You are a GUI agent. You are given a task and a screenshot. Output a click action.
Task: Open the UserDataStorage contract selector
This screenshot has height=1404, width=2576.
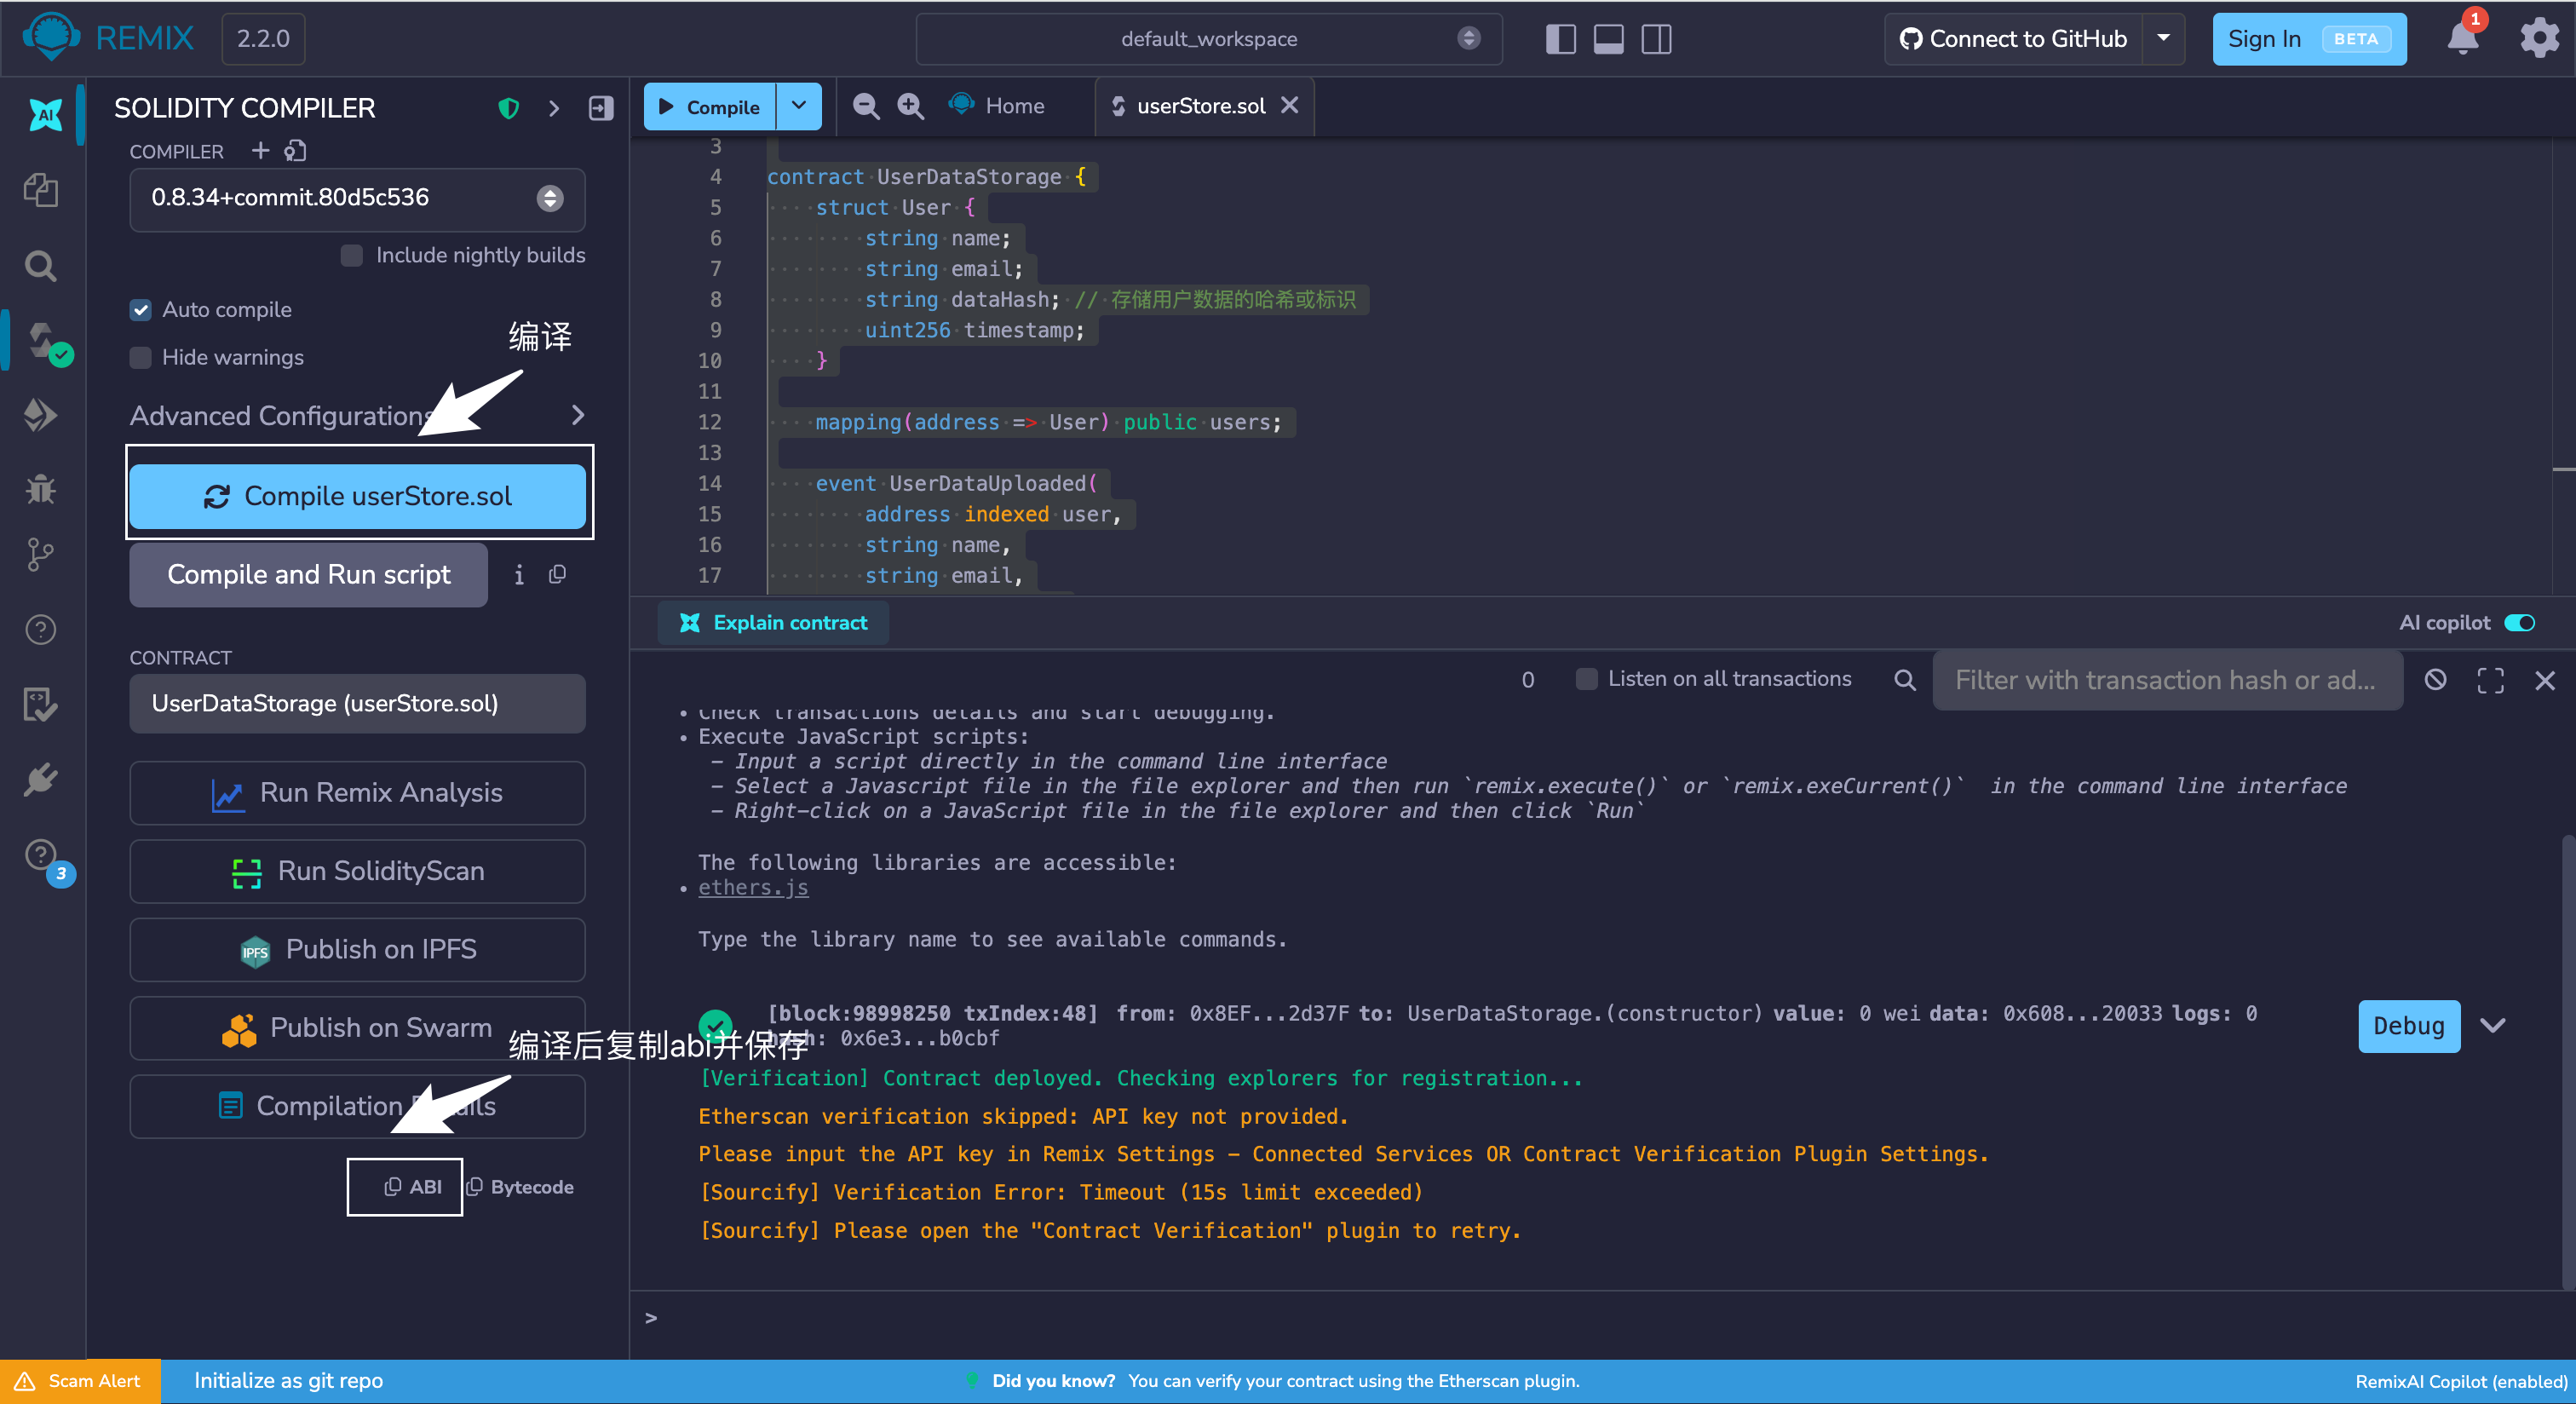click(357, 703)
